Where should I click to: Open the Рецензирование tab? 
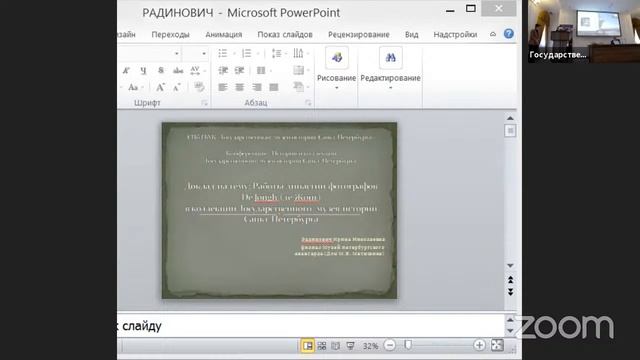pyautogui.click(x=359, y=35)
